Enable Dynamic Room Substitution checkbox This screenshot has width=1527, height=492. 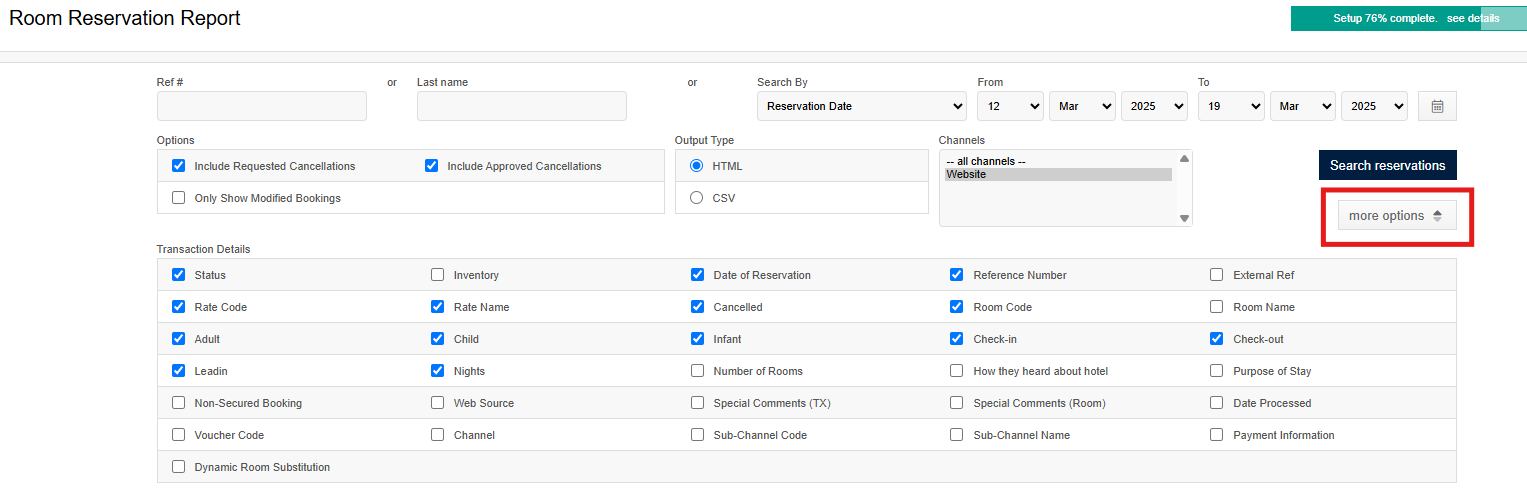pyautogui.click(x=179, y=467)
